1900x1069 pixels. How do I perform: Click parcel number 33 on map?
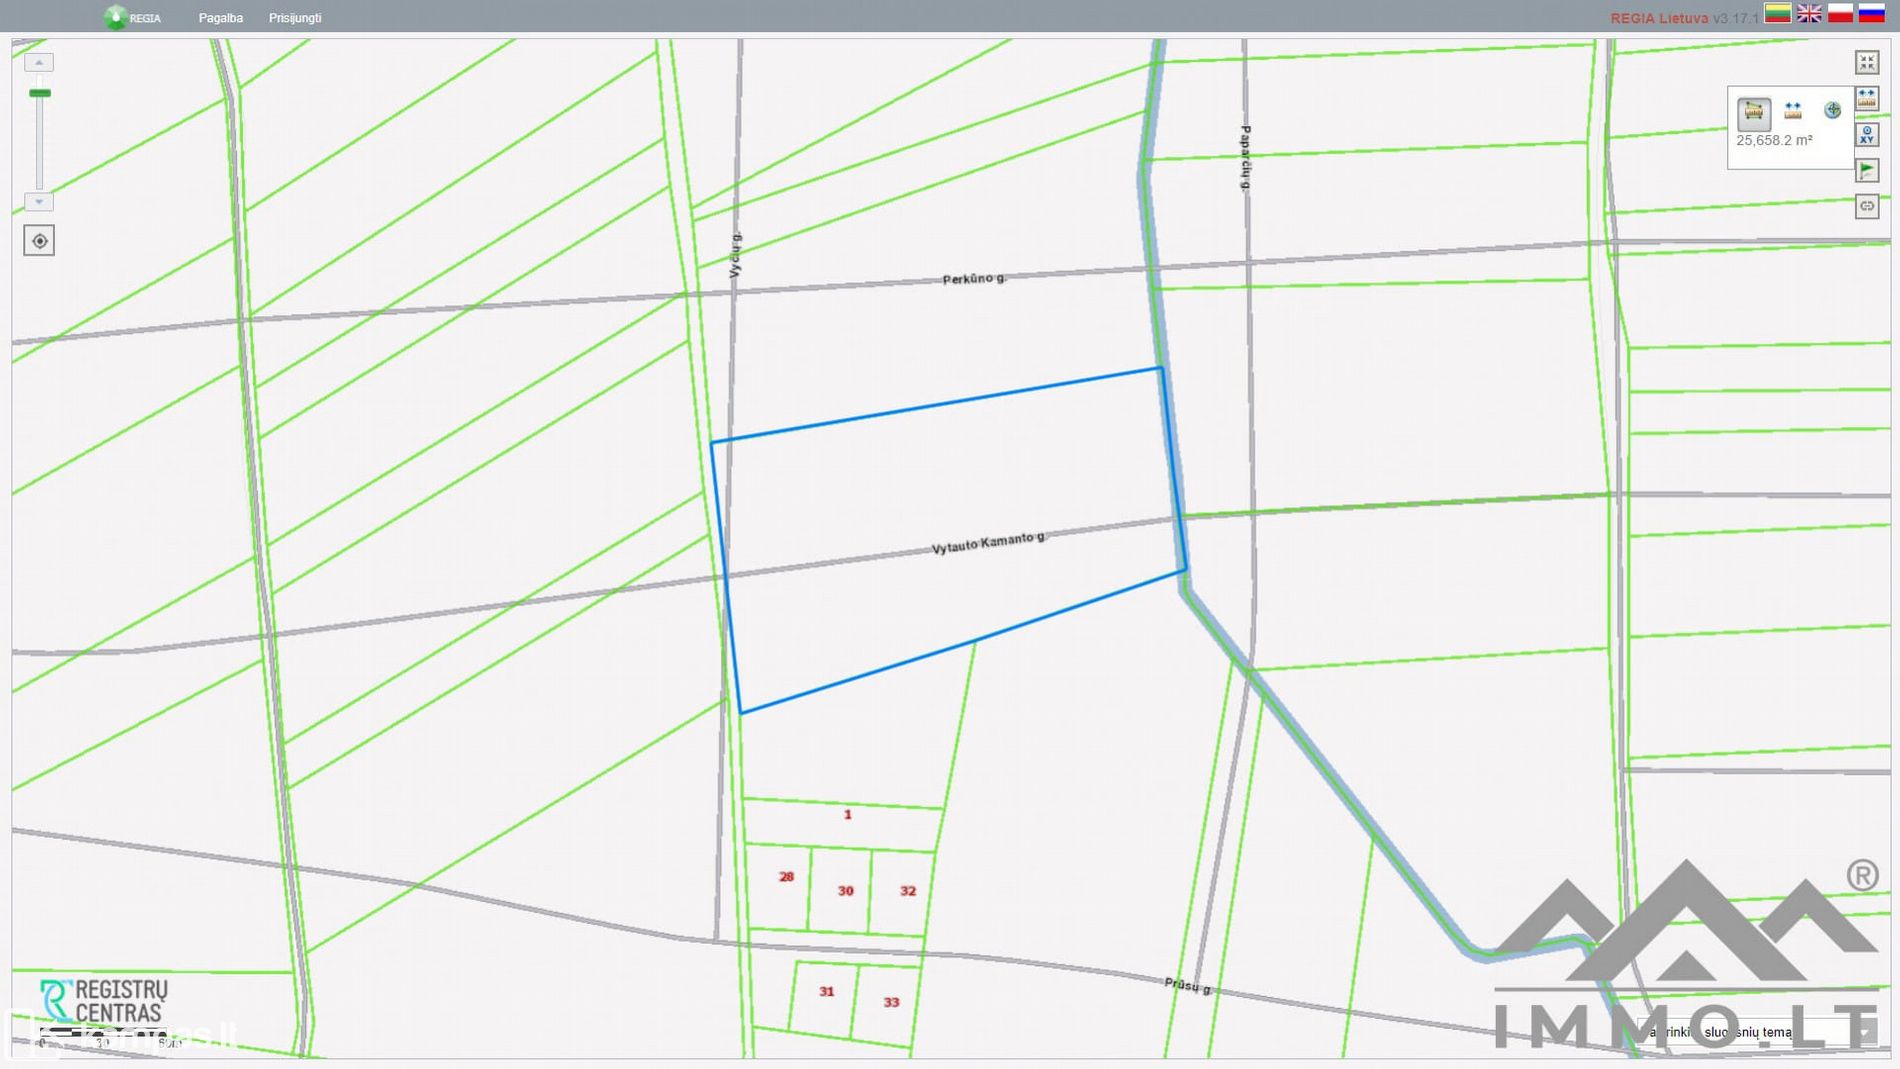tap(891, 1002)
